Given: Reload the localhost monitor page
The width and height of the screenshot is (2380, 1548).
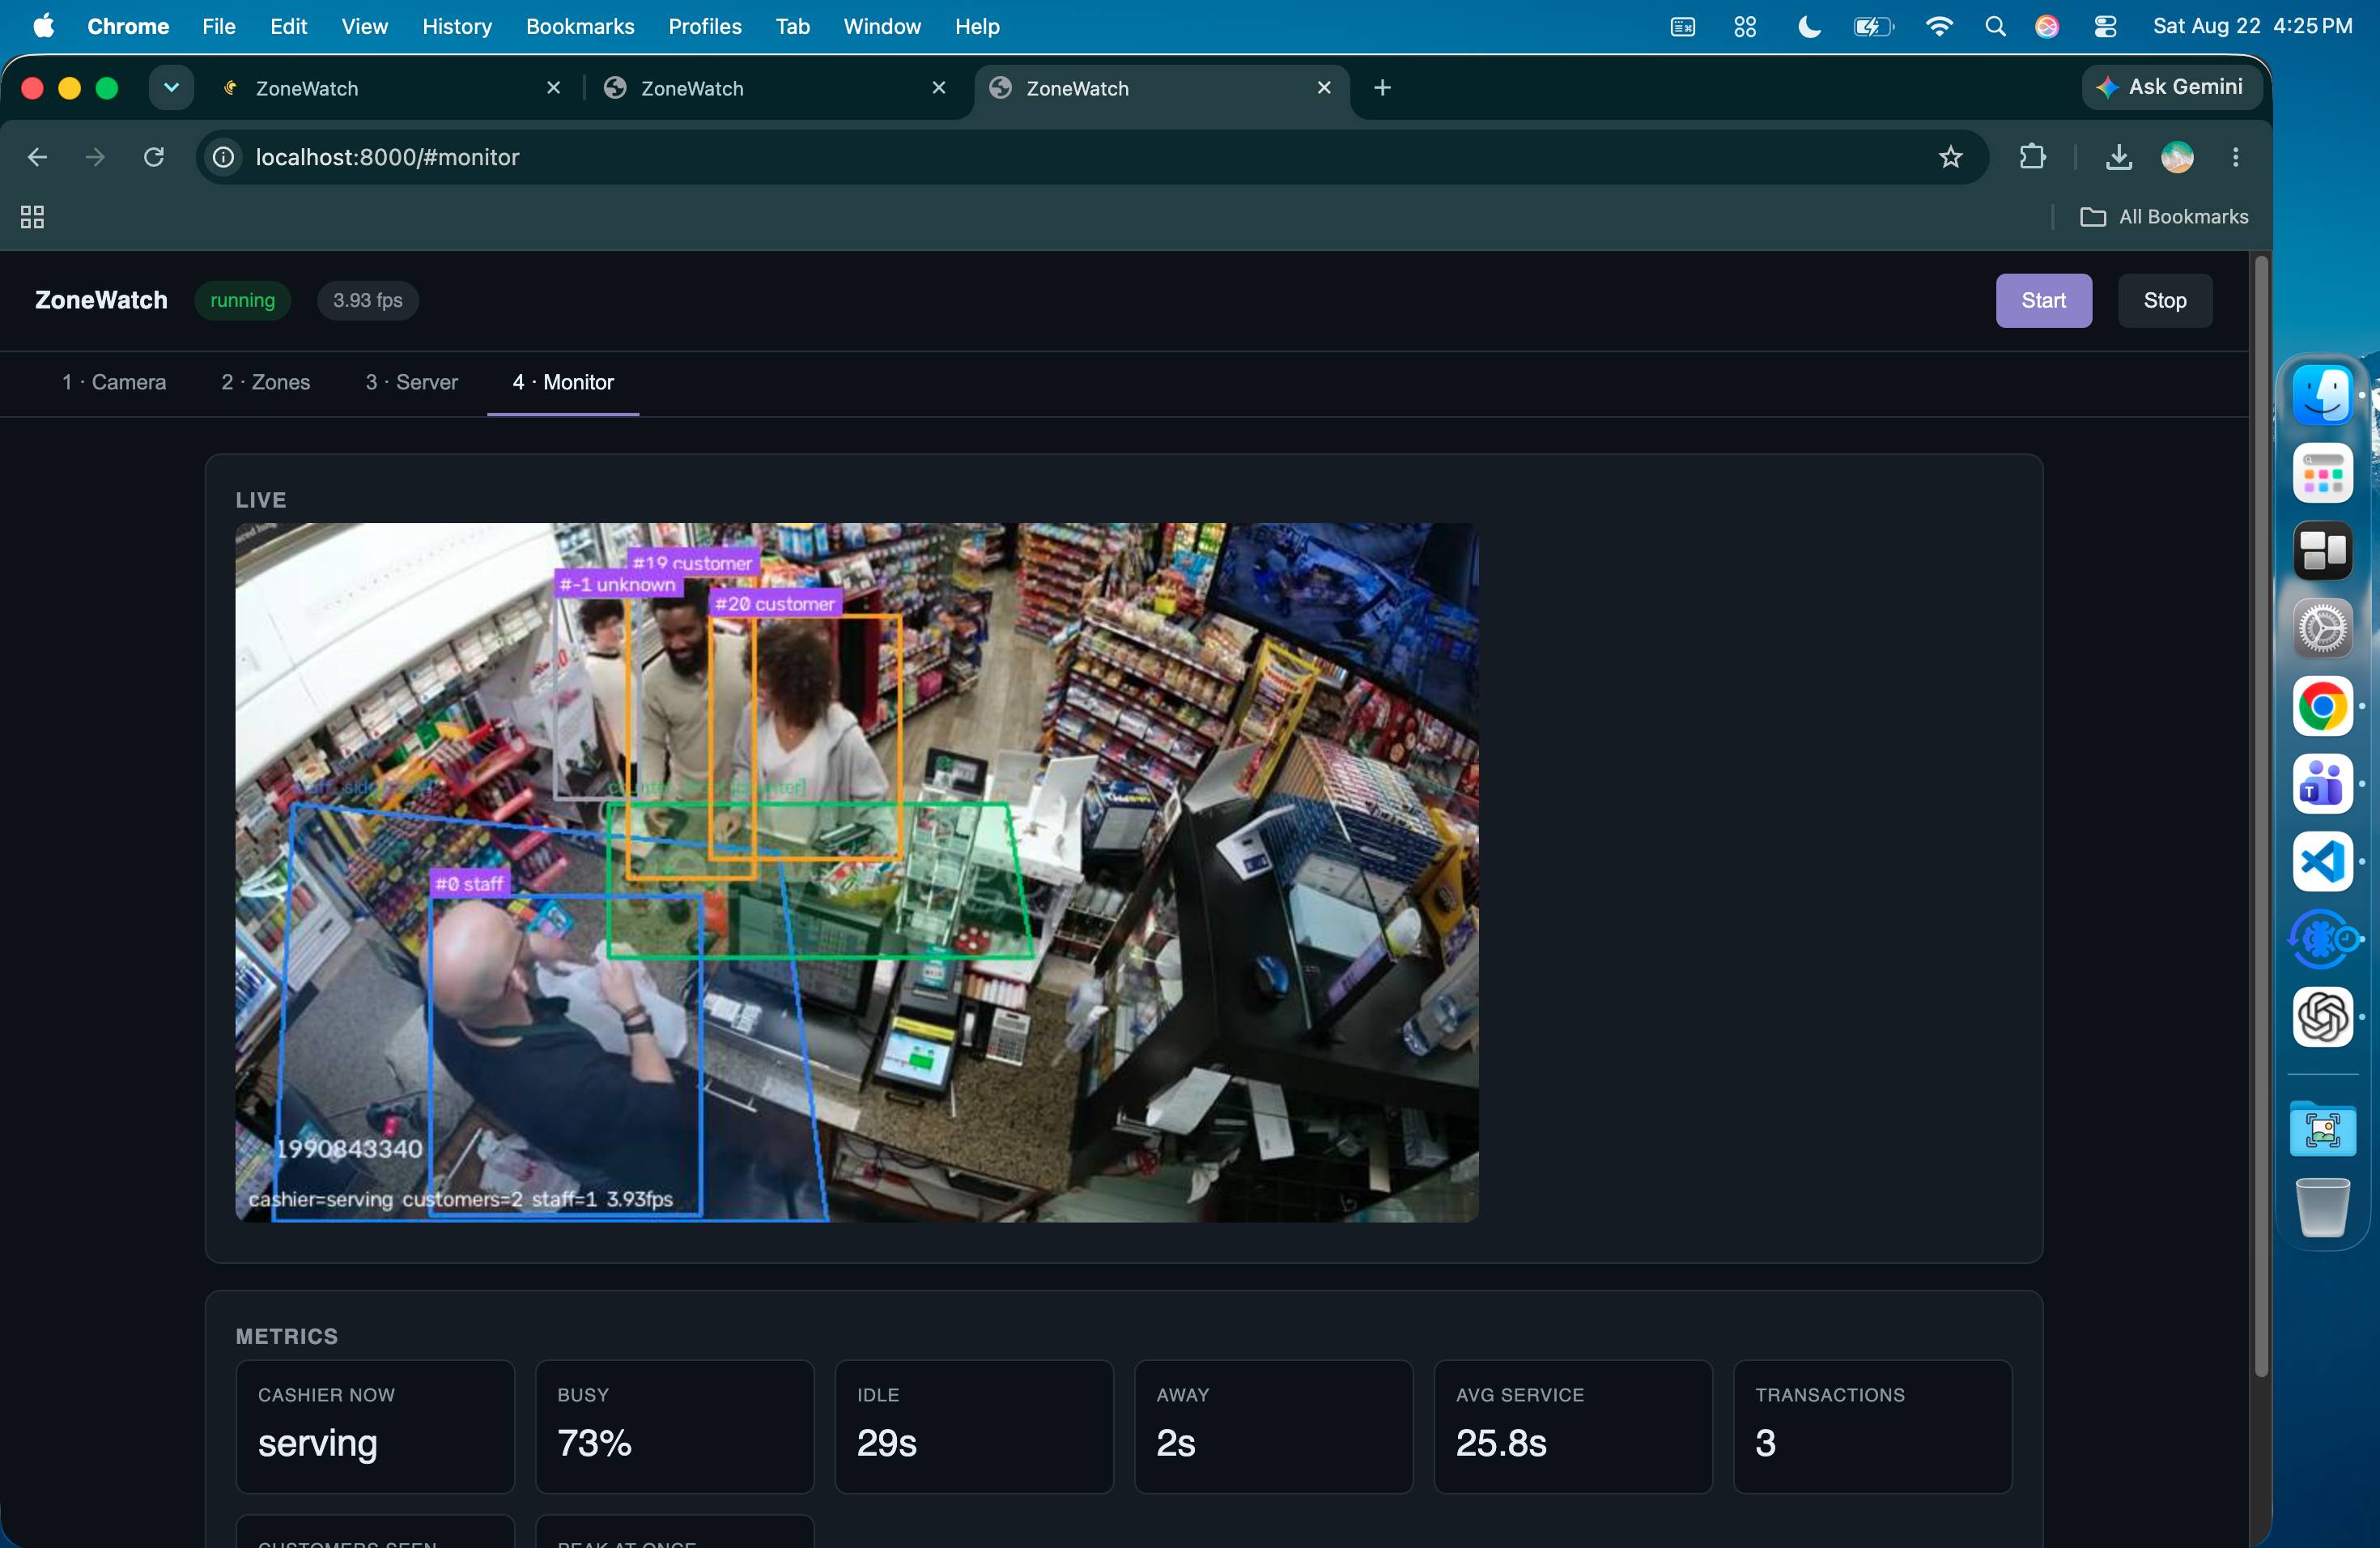Looking at the screenshot, I should pos(153,157).
